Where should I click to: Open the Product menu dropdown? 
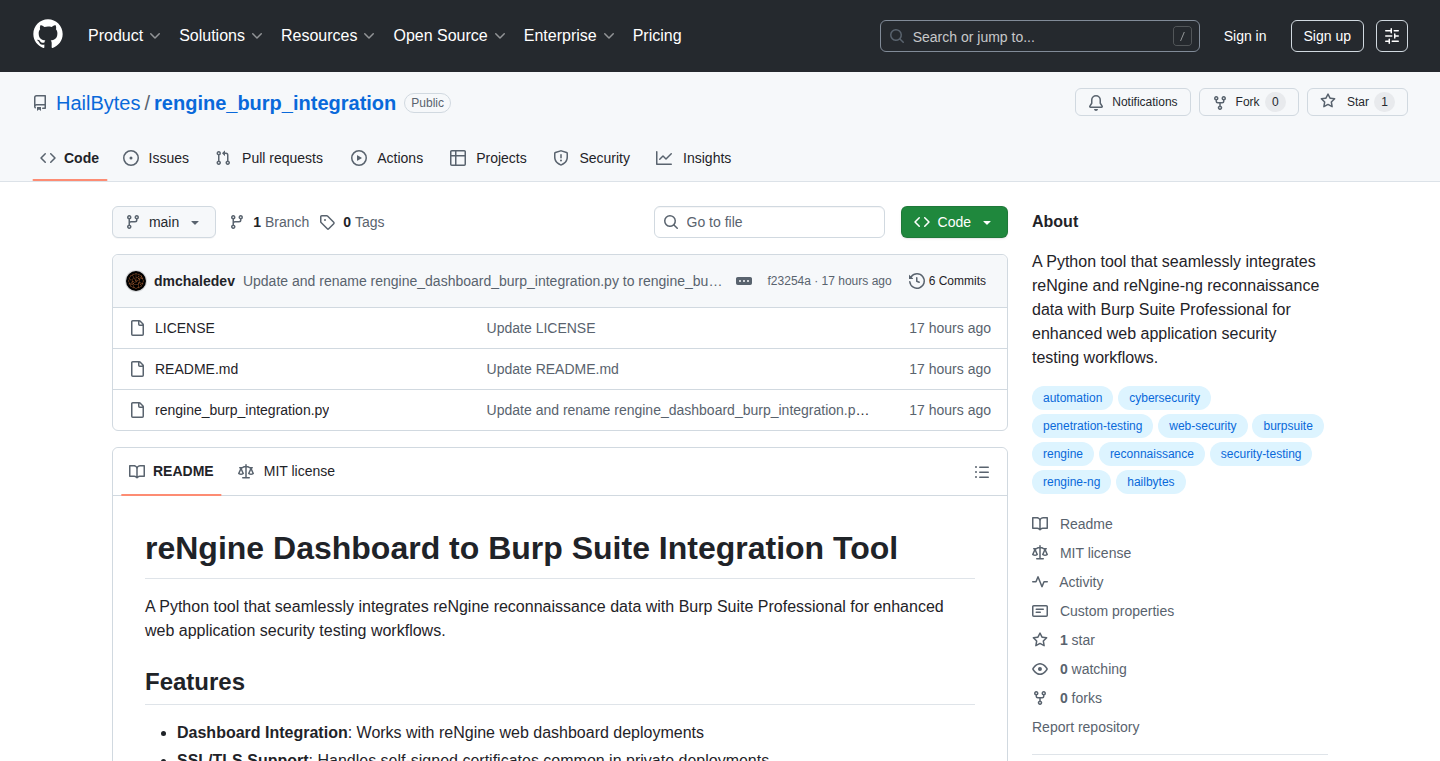pos(124,35)
